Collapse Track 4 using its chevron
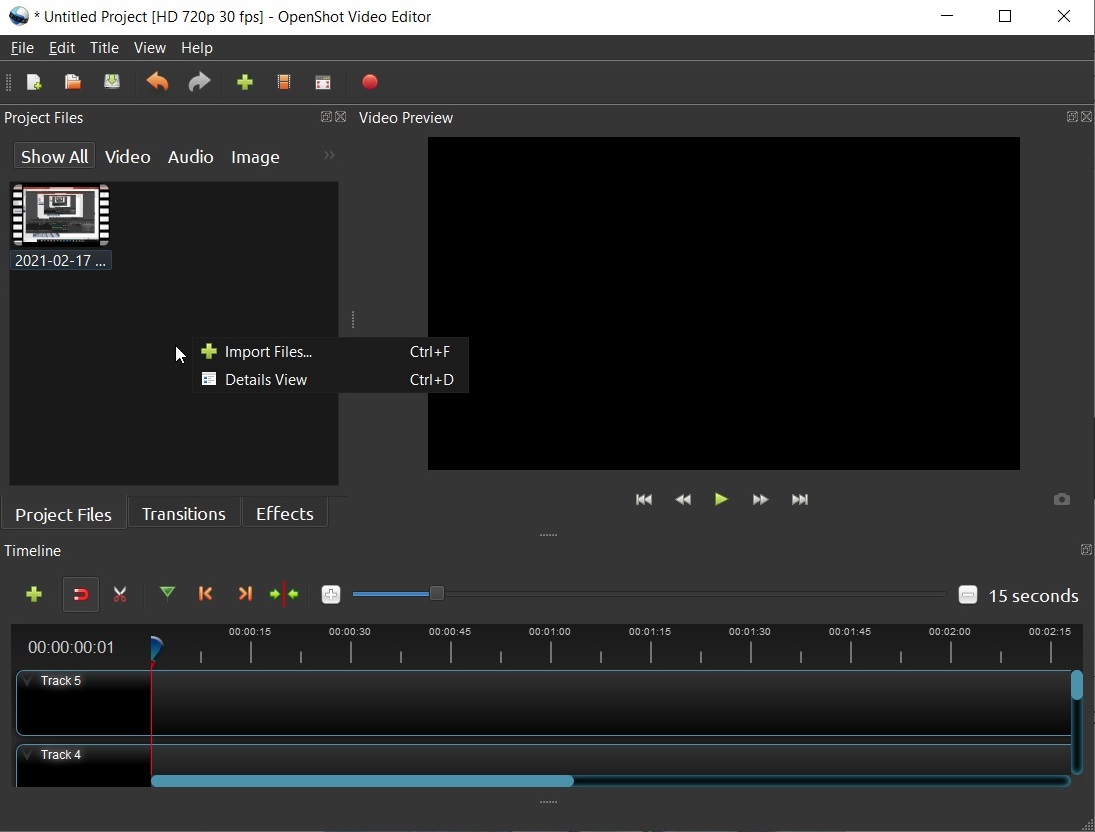1095x832 pixels. point(25,755)
